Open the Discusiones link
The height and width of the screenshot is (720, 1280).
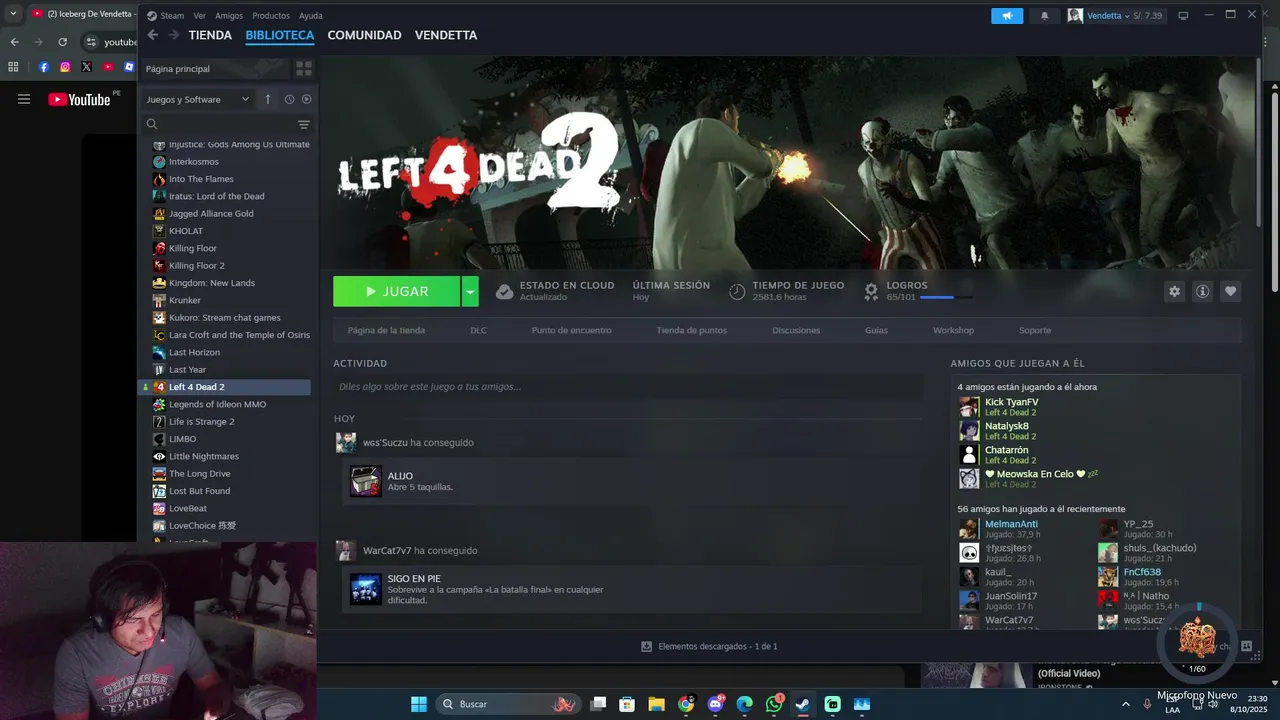[796, 330]
